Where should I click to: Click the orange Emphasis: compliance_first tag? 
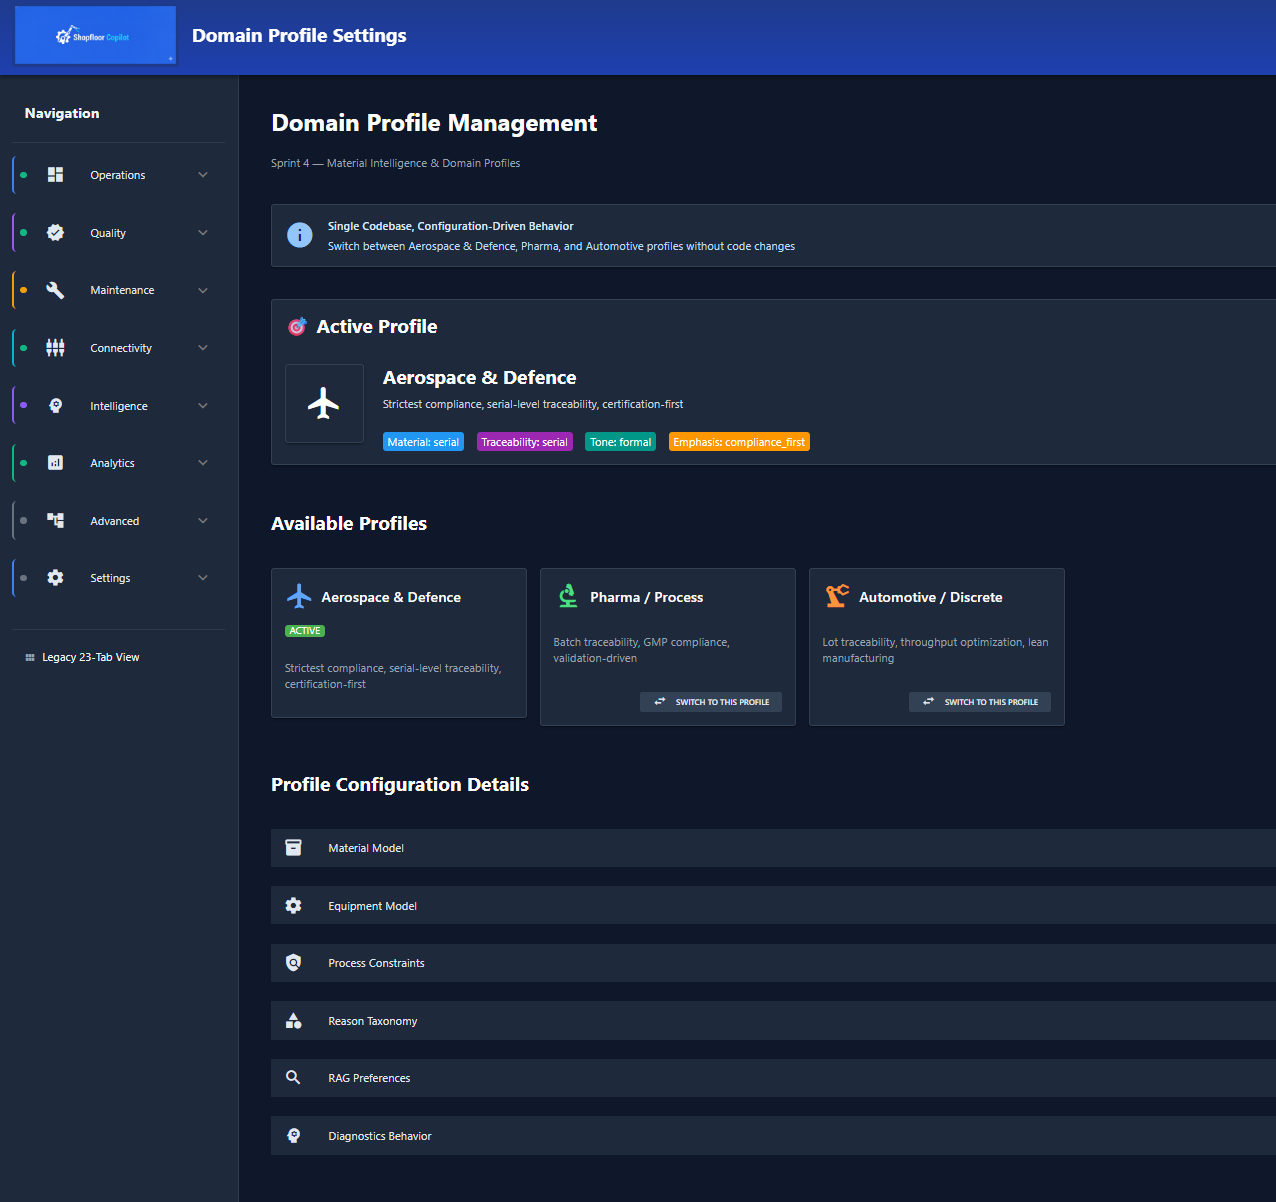[x=739, y=442]
